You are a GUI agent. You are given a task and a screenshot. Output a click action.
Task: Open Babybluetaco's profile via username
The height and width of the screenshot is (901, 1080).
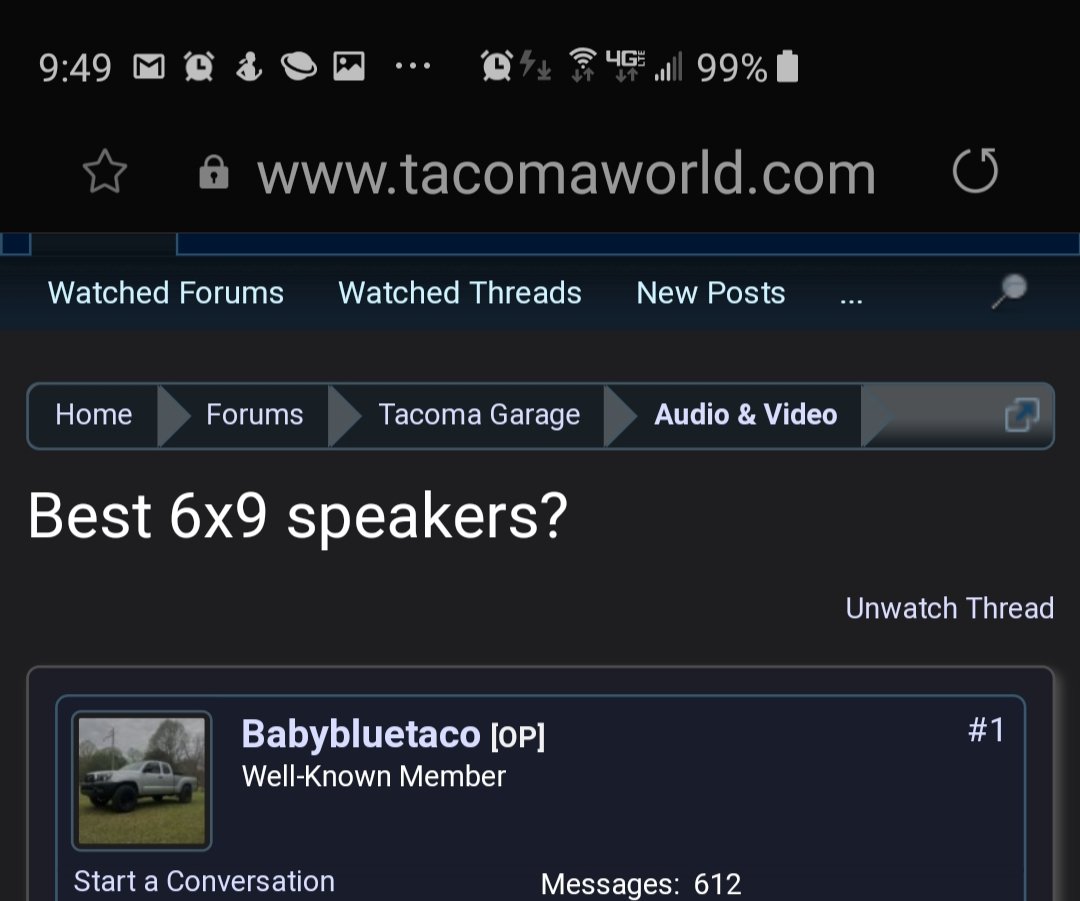[361, 734]
